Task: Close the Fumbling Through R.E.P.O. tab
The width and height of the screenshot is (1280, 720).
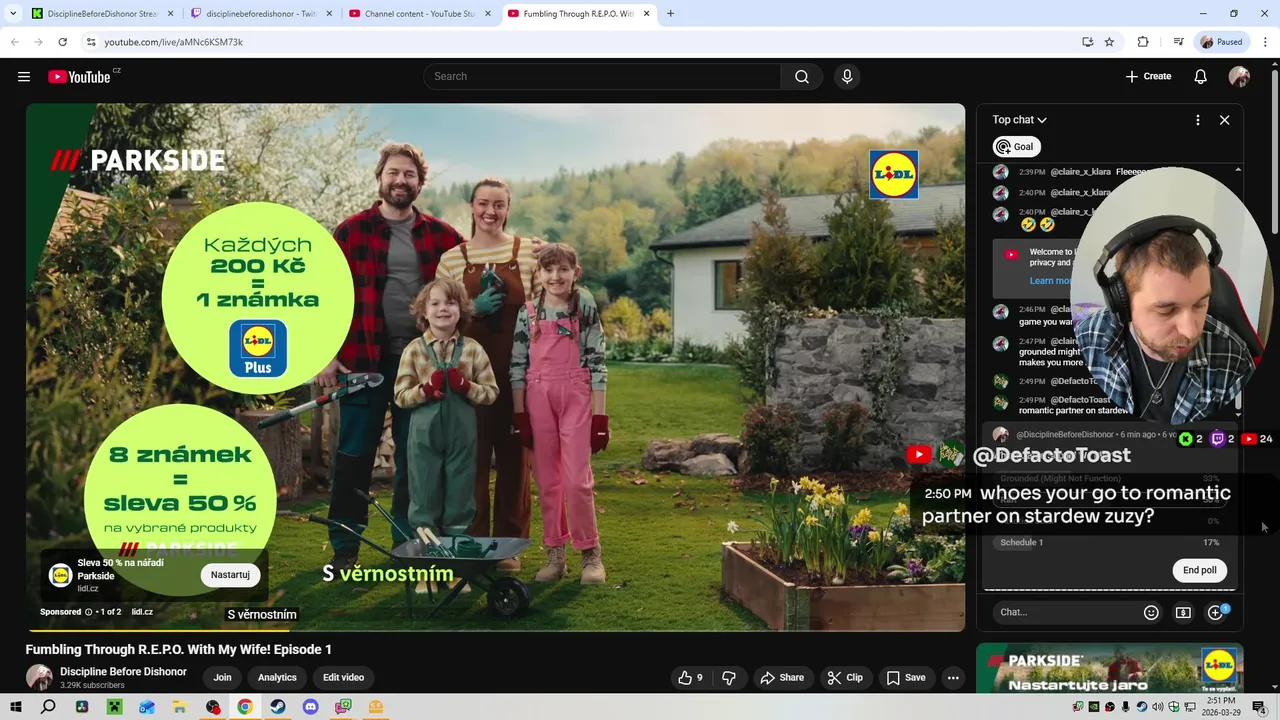Action: pos(646,14)
